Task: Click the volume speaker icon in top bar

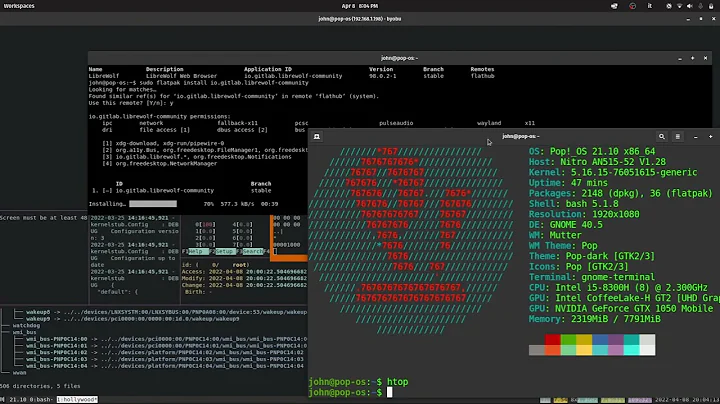Action: (x=689, y=6)
